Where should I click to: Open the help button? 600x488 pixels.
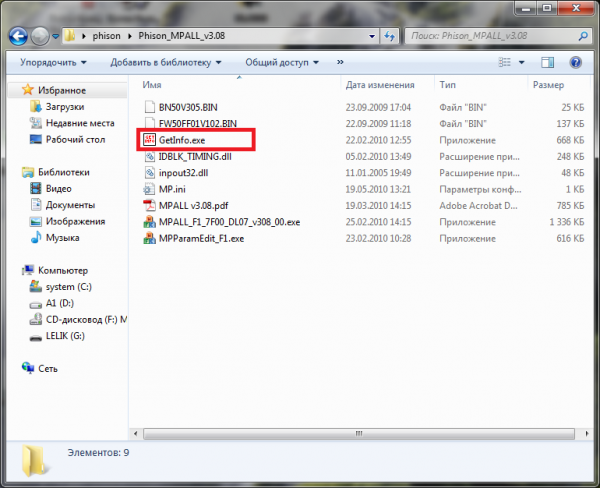pos(576,62)
